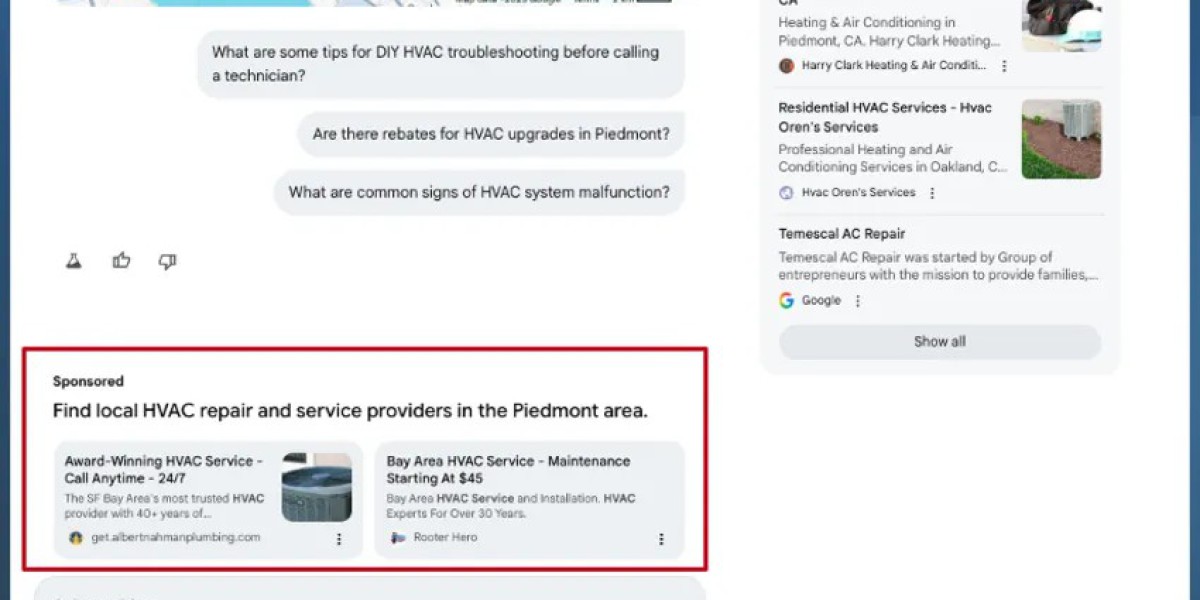Select the HVAC rebates in Piedmont suggestion
This screenshot has width=1200, height=600.
(491, 134)
